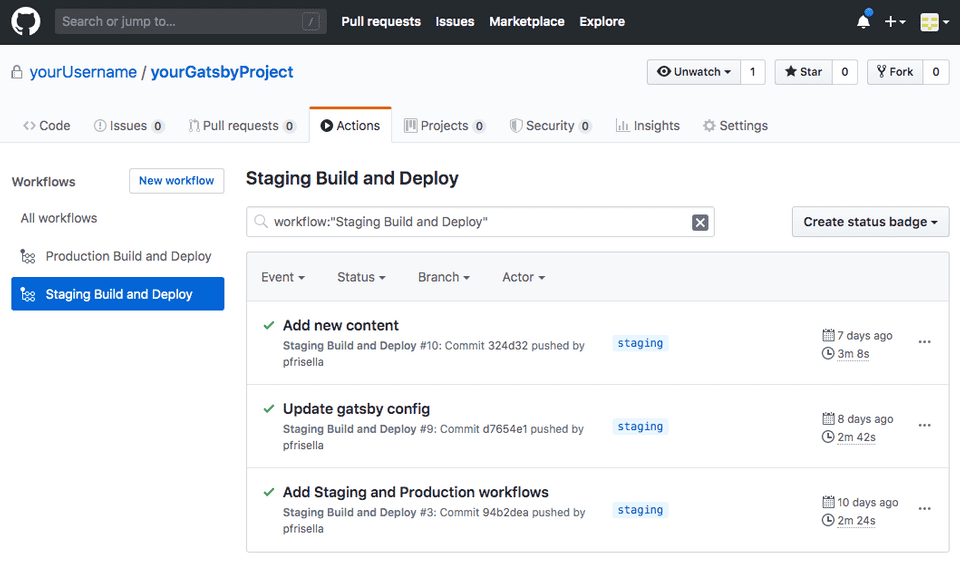This screenshot has height=564, width=960.
Task: Open Marketplace in top navigation
Action: pos(527,21)
